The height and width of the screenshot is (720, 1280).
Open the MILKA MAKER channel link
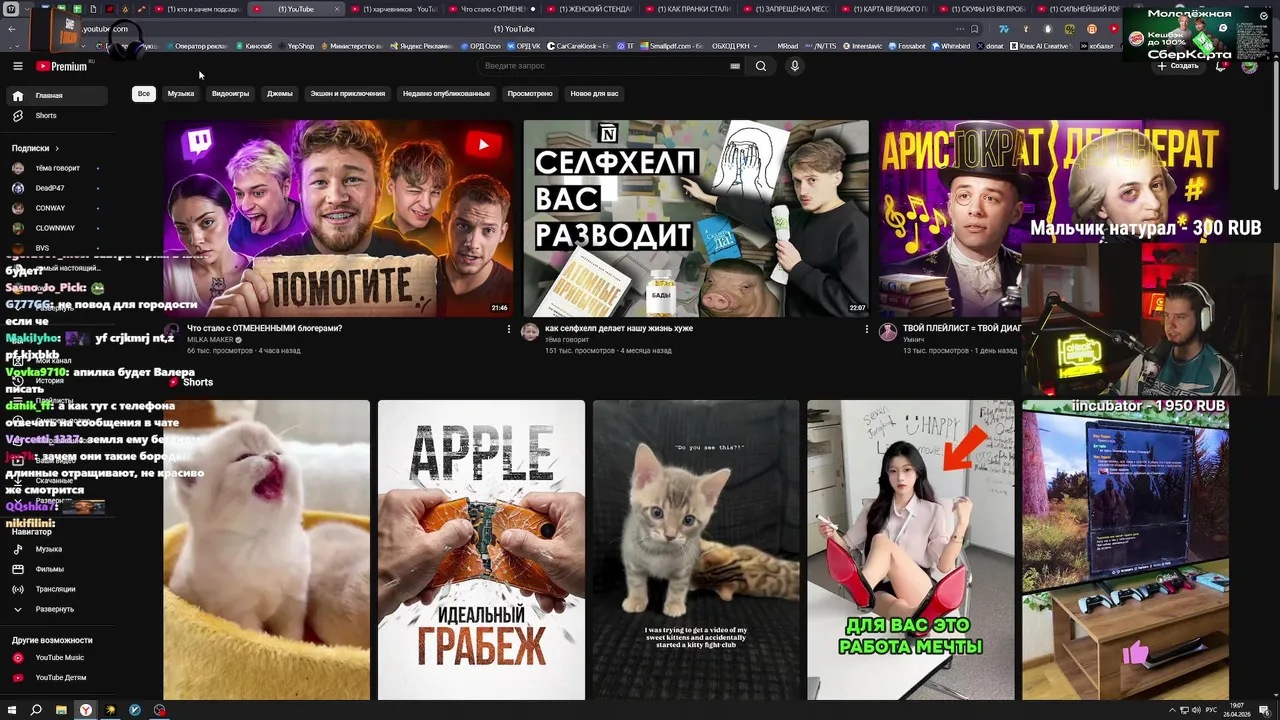tap(210, 340)
